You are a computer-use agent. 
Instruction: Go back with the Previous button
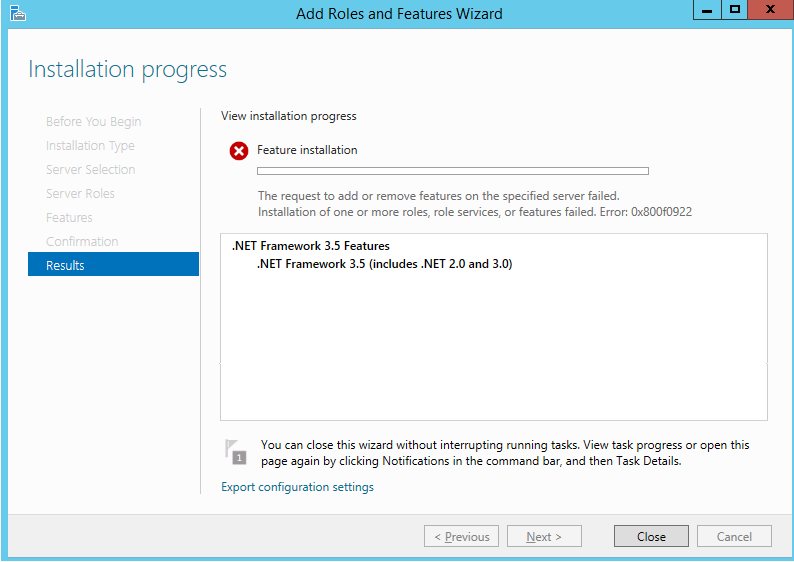coord(461,536)
